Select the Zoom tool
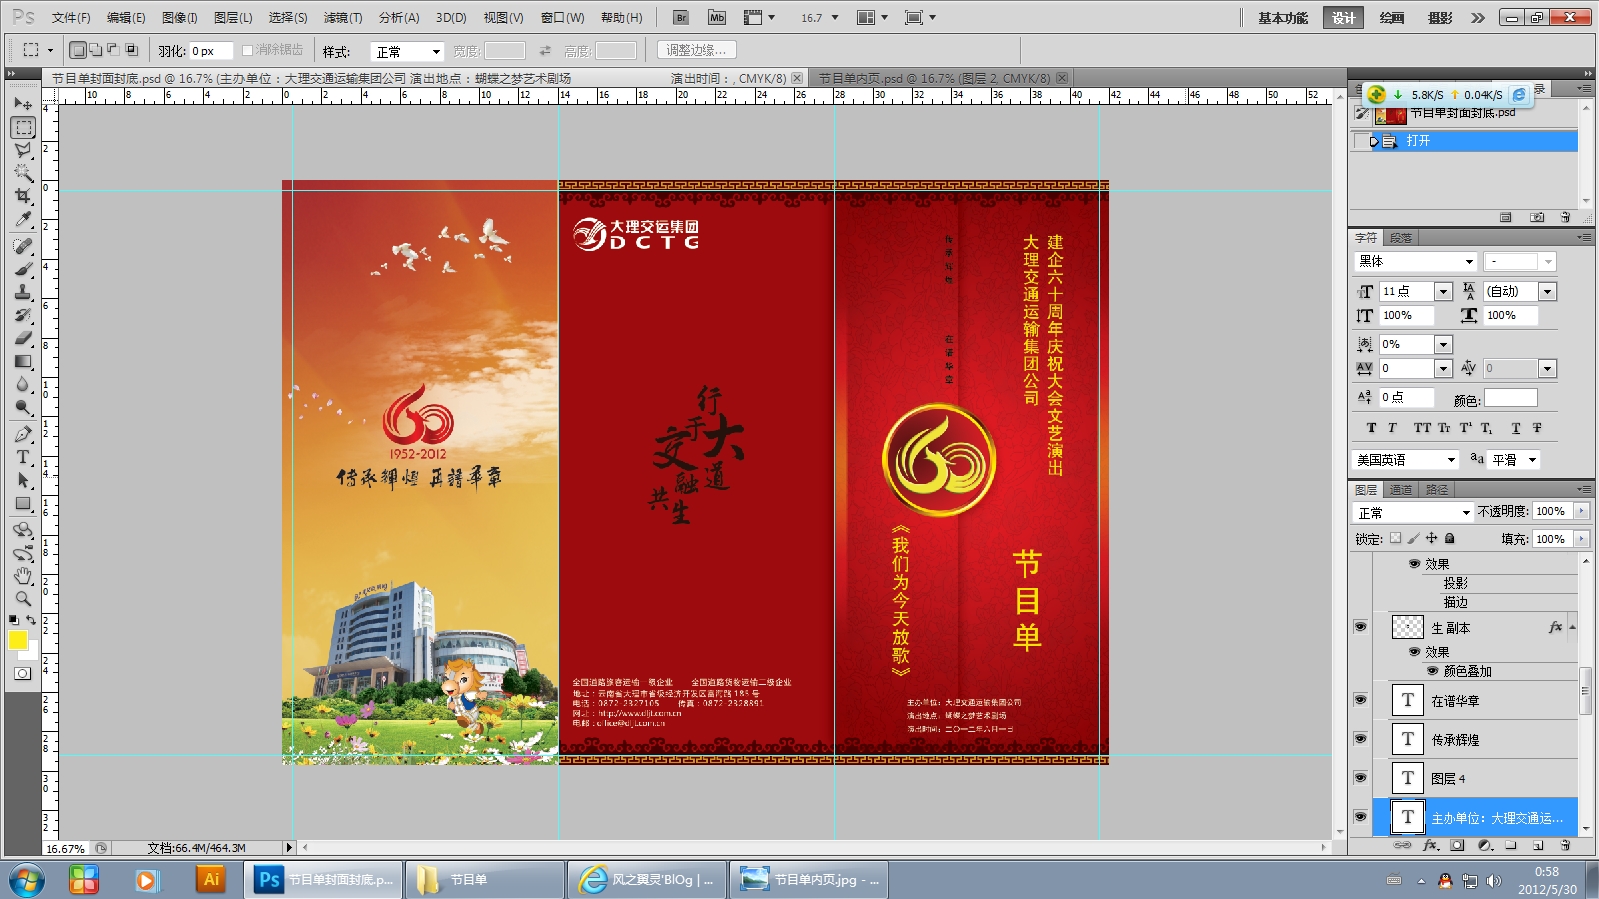 click(23, 599)
